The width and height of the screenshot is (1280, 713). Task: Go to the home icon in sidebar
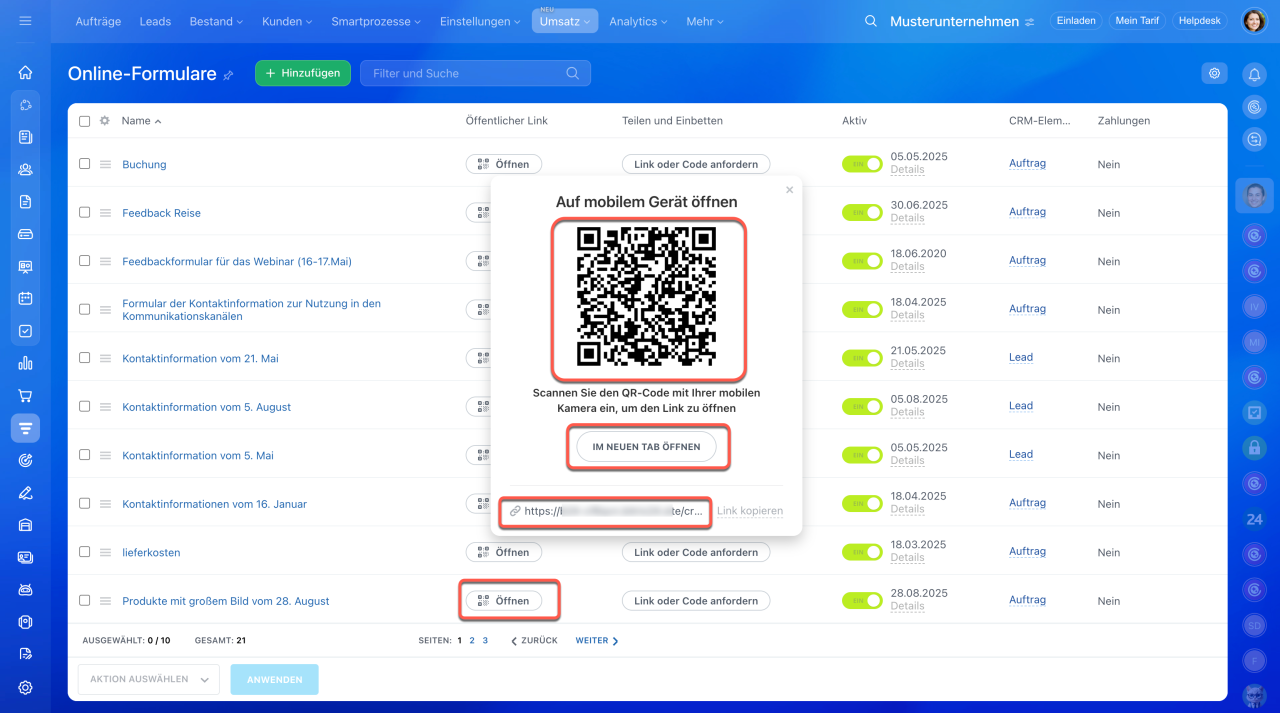(x=25, y=72)
